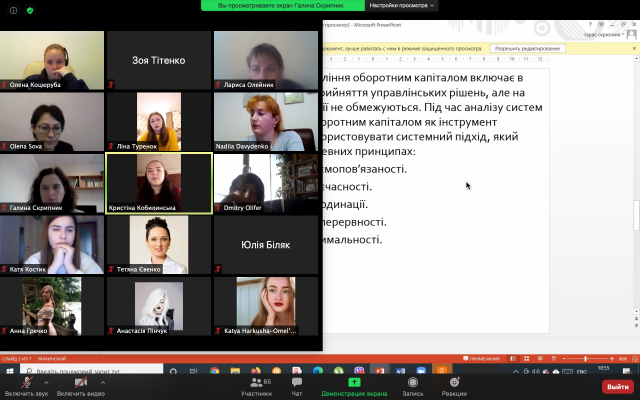Select Анна Гречко video tile

tap(52, 307)
